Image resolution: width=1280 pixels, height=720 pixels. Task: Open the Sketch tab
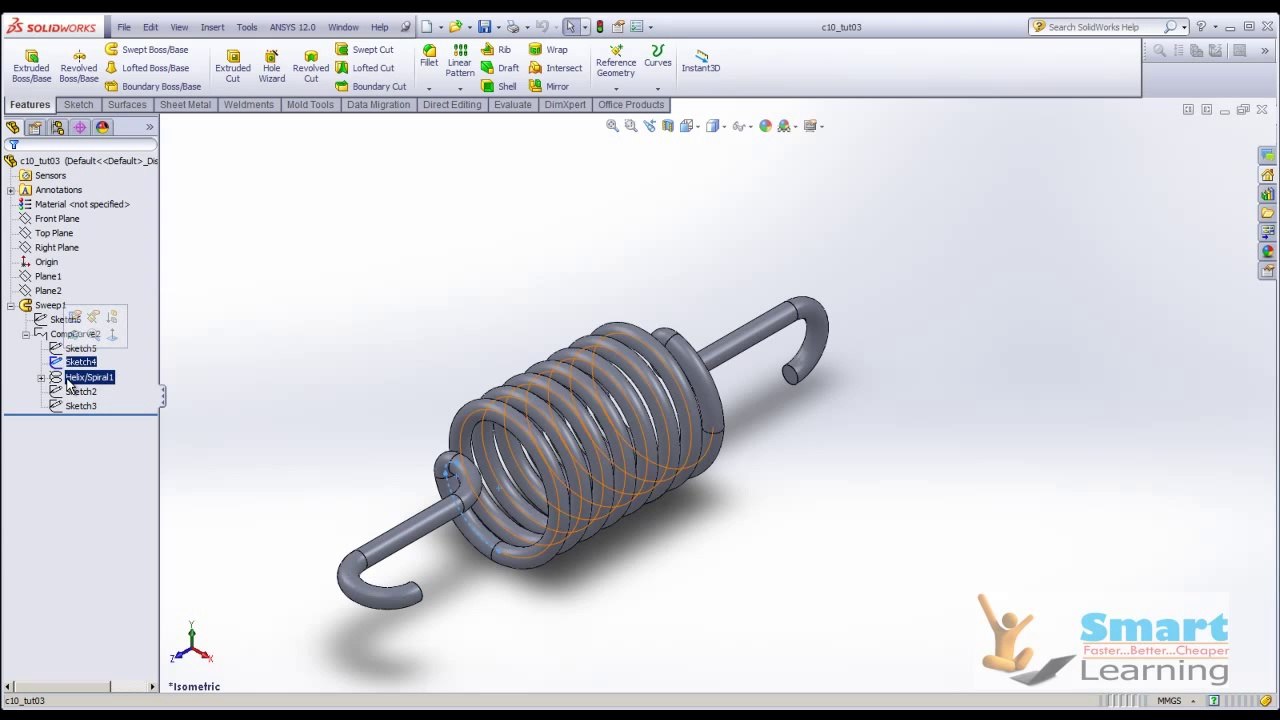coord(79,104)
